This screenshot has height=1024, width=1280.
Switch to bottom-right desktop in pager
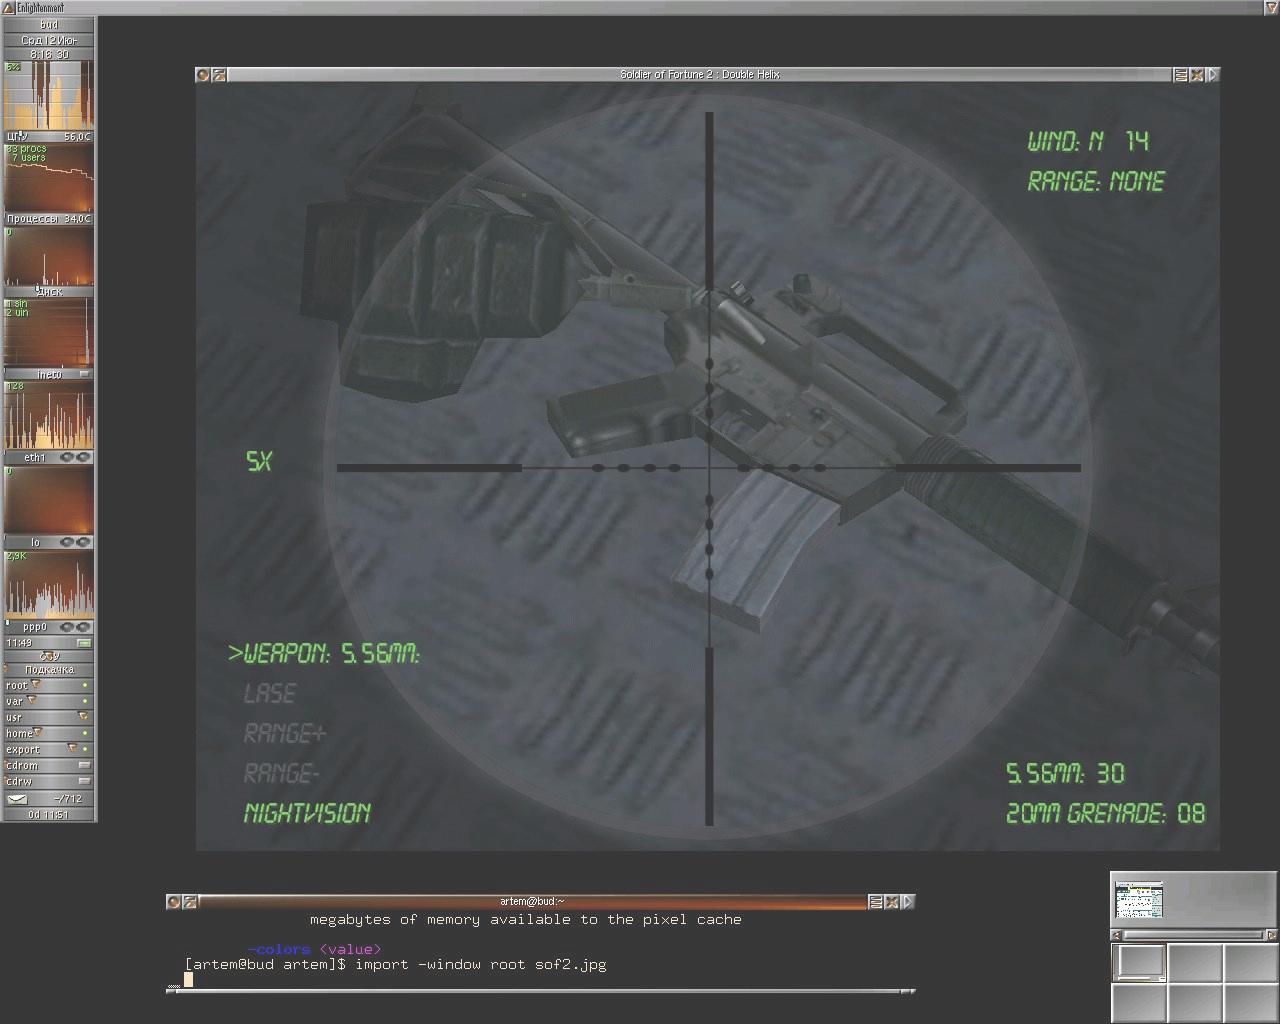(x=1250, y=1002)
